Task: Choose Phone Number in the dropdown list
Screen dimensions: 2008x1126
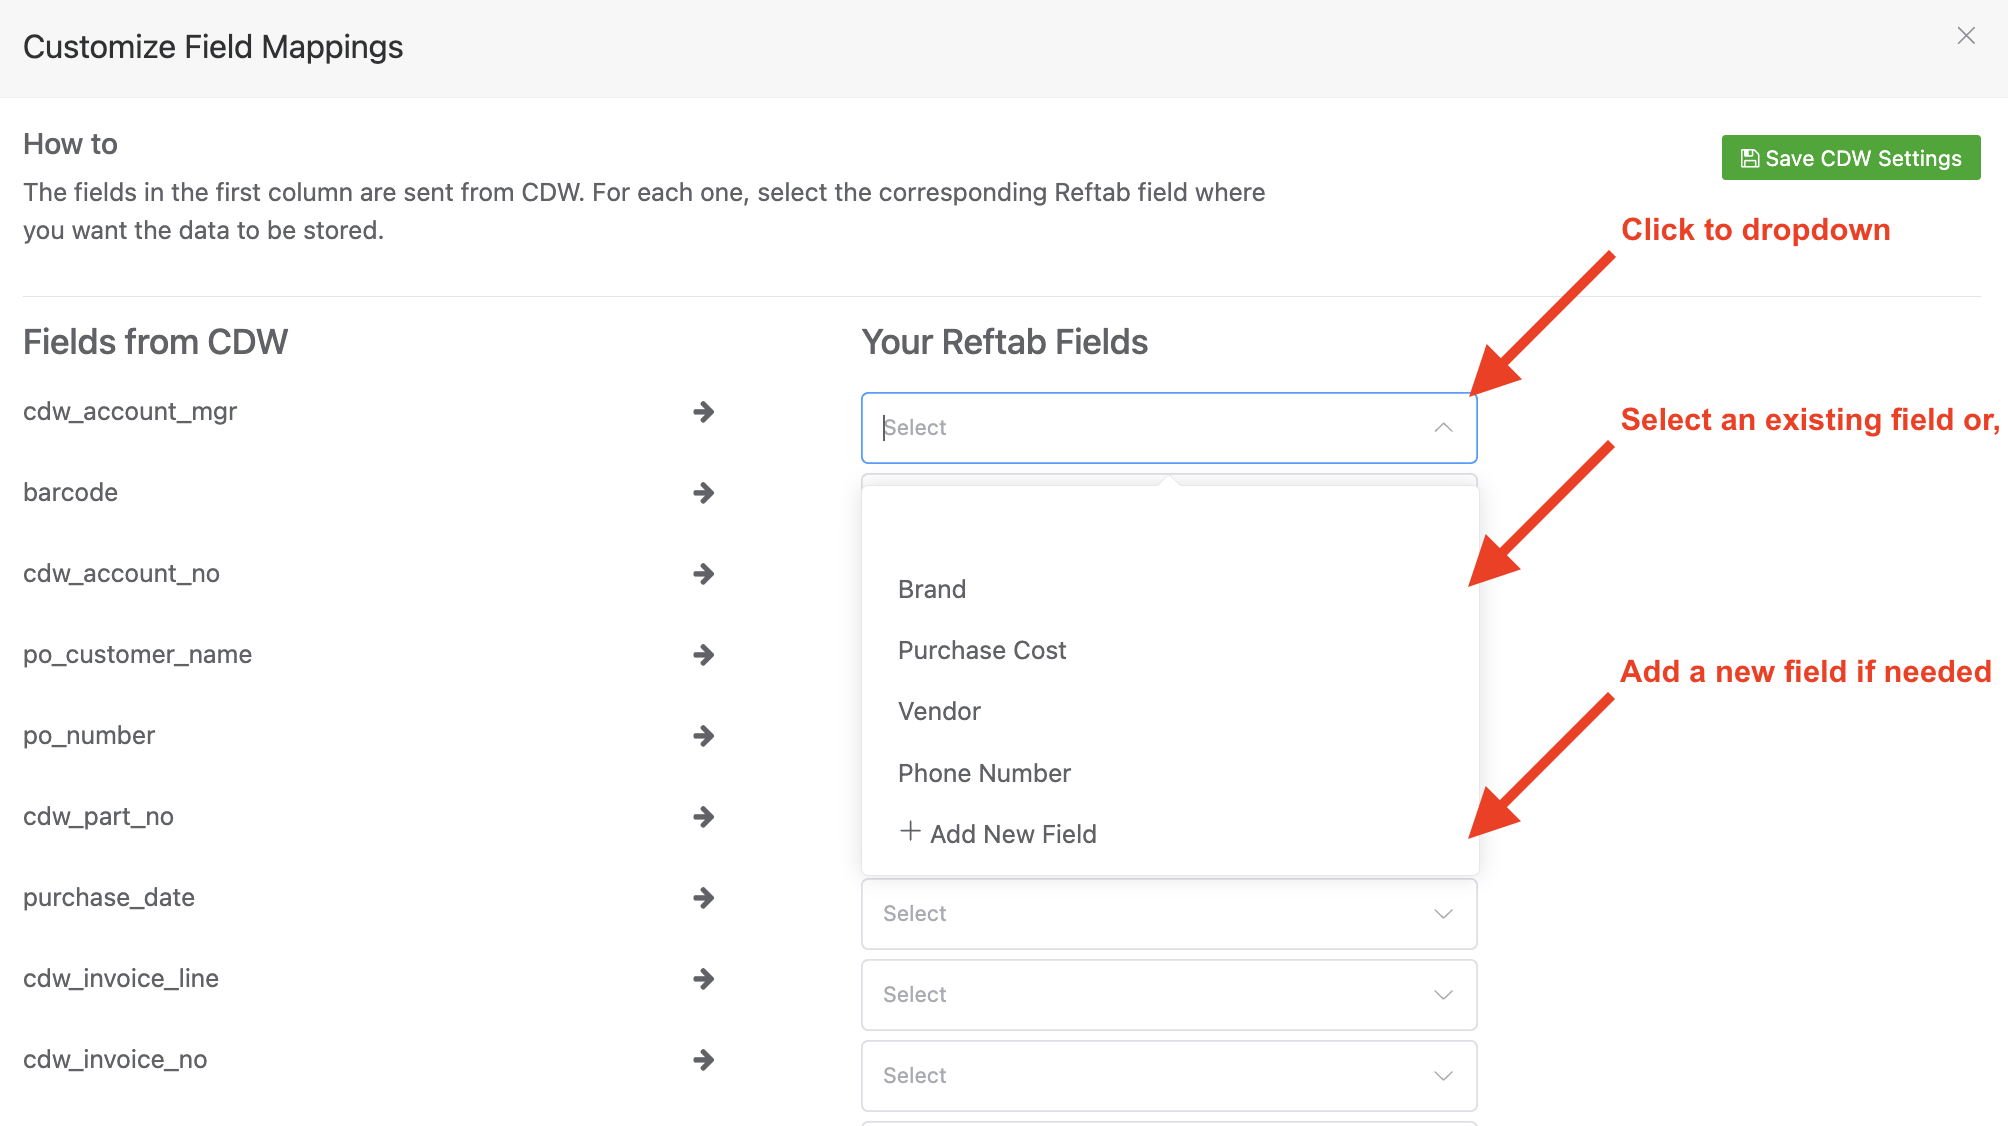Action: point(984,772)
